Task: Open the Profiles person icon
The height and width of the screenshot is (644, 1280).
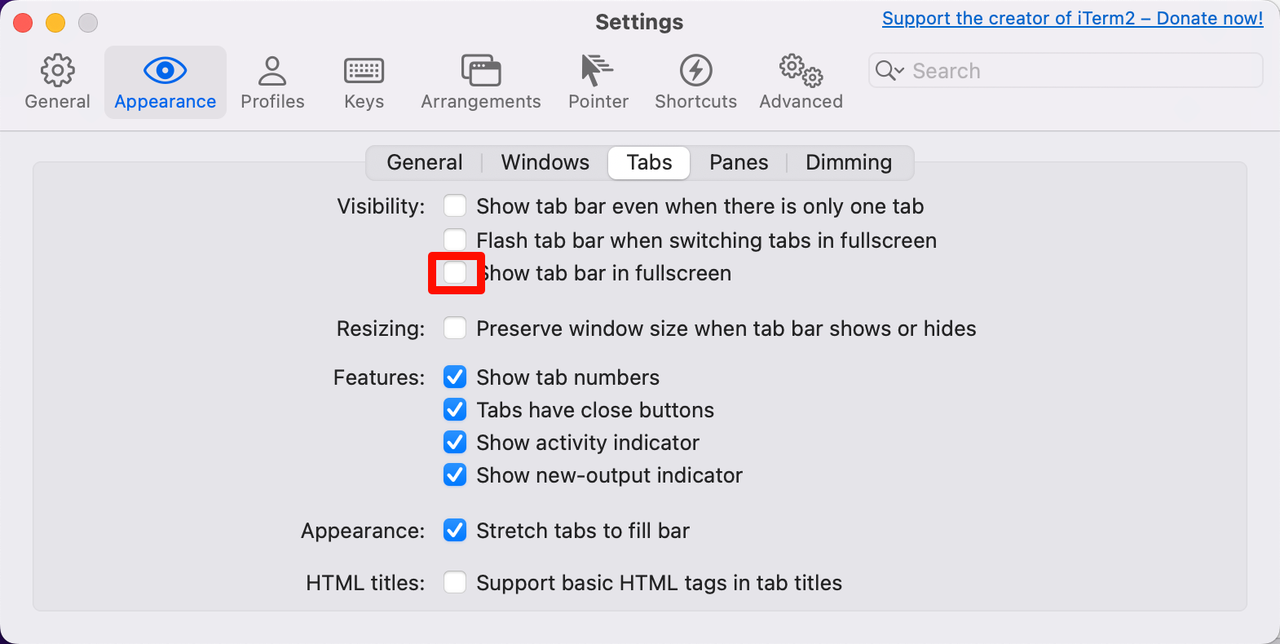Action: pos(272,71)
